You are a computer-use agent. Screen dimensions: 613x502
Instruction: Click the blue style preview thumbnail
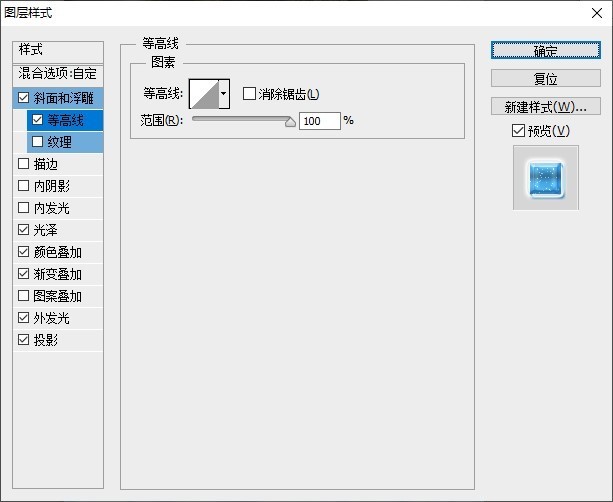pyautogui.click(x=545, y=178)
